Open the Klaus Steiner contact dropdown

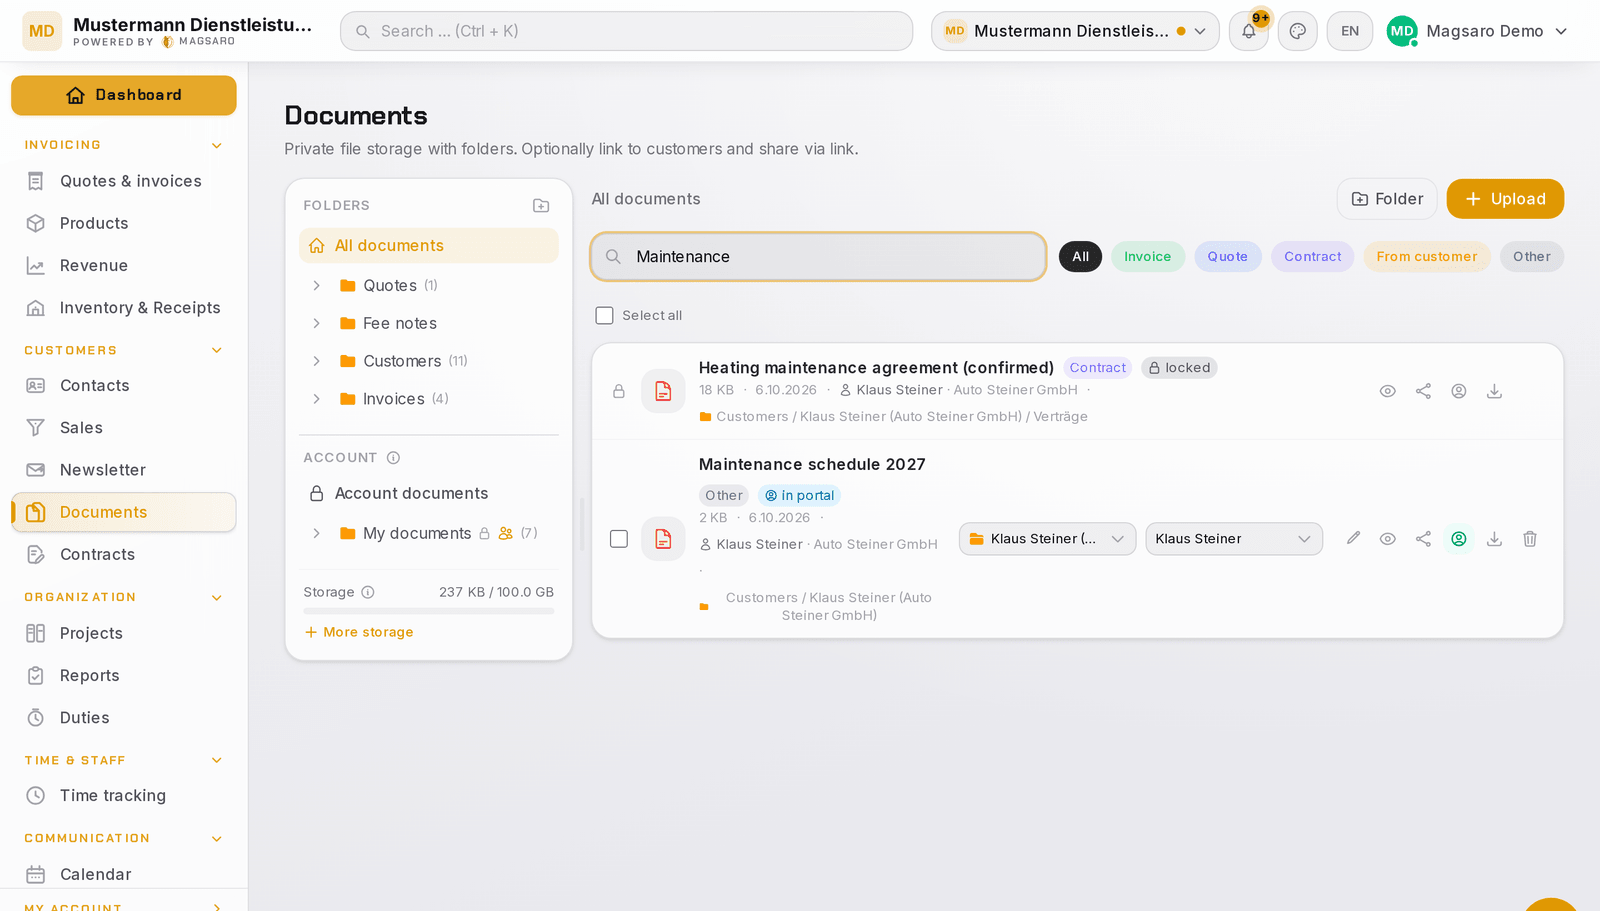click(1234, 539)
